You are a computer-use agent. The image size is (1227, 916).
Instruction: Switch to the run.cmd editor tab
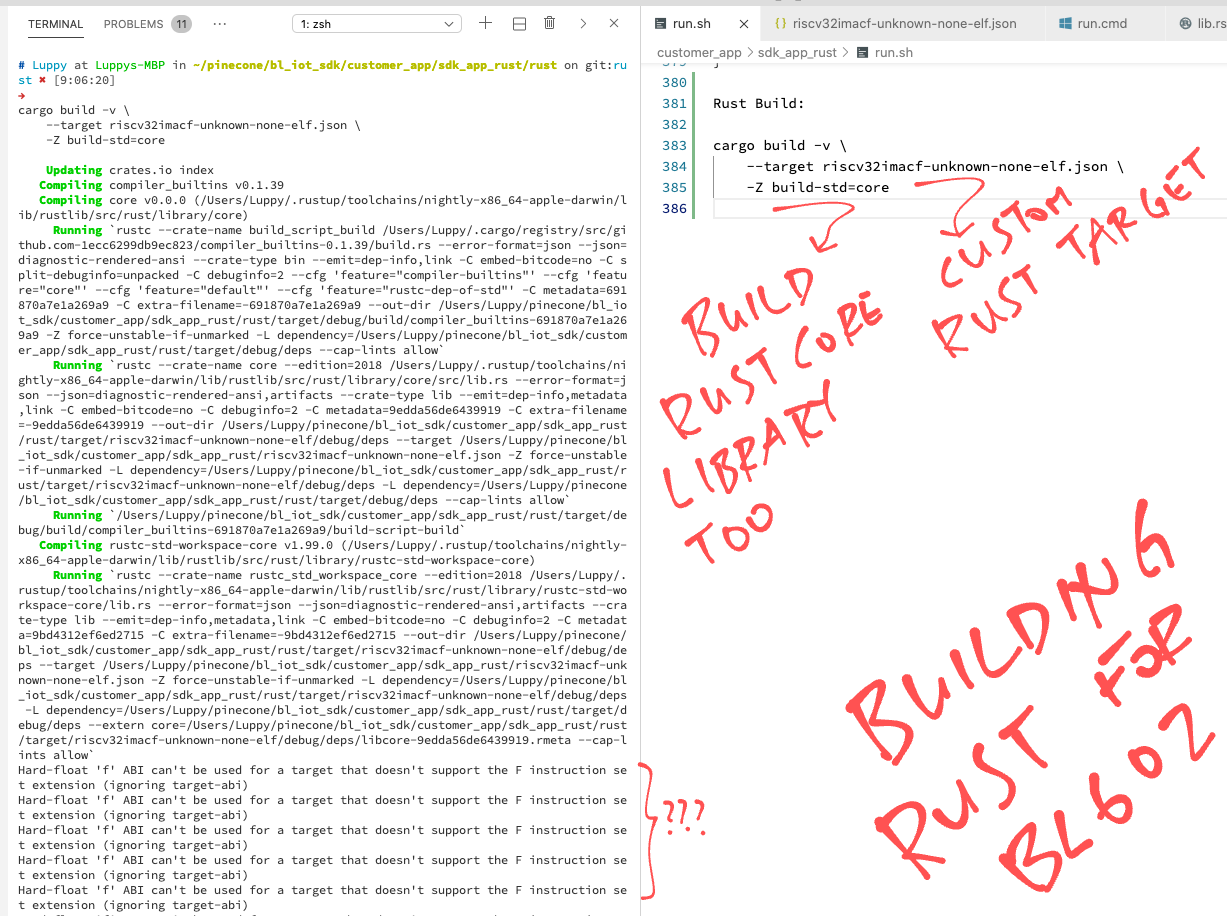[x=1102, y=23]
